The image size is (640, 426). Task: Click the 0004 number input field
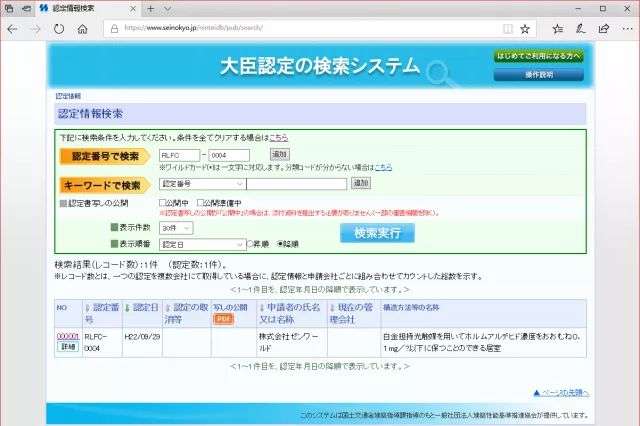click(229, 155)
